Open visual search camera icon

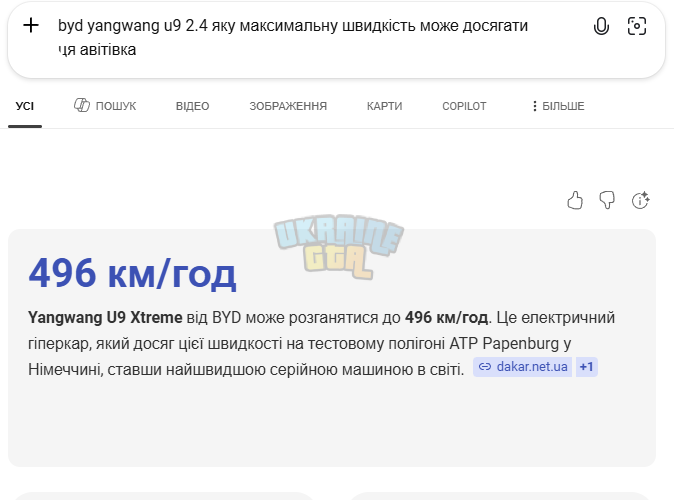coord(637,26)
